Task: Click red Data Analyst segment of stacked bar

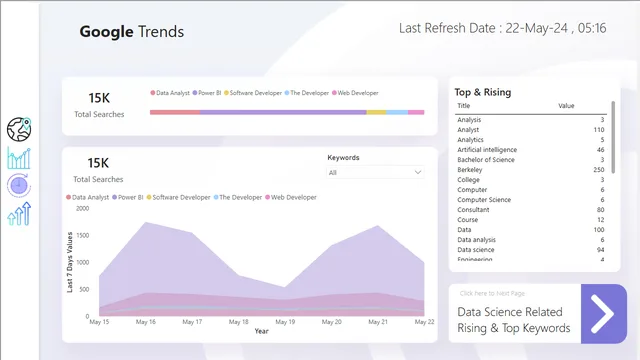Action: (175, 112)
